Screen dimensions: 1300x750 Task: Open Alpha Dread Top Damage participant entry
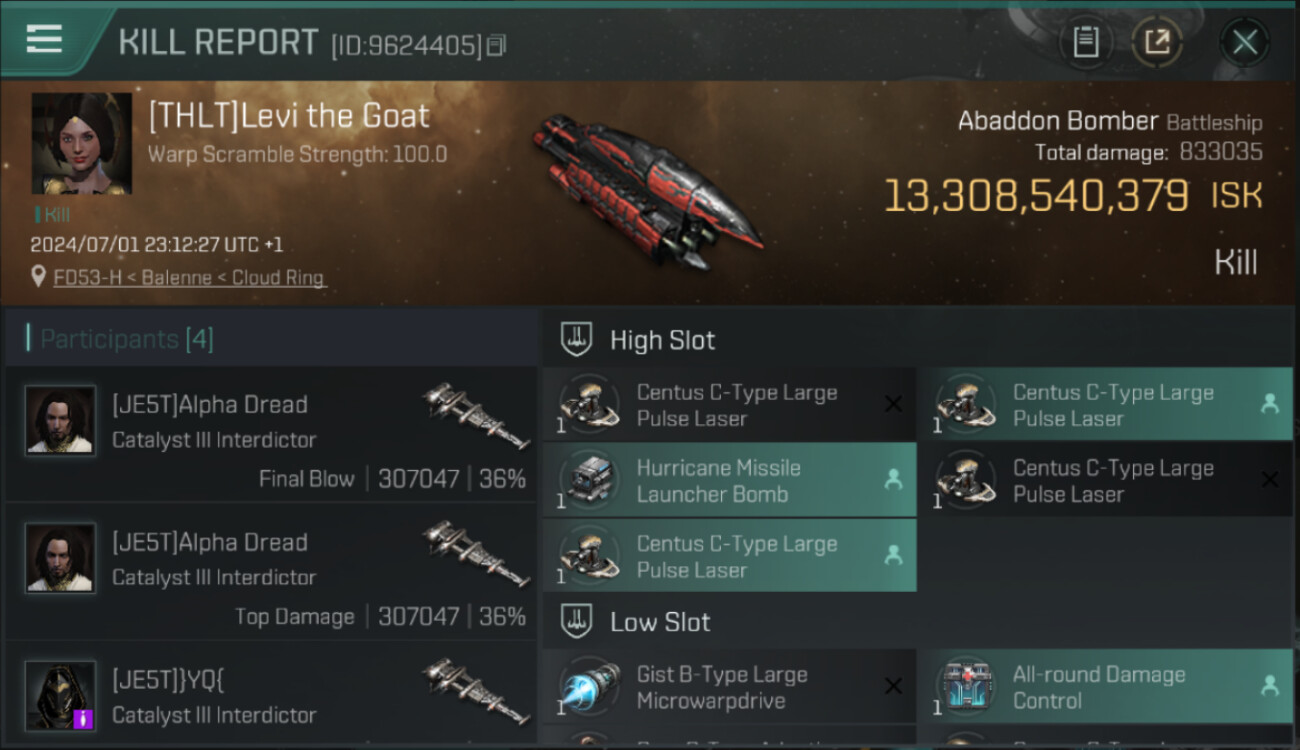[271, 571]
